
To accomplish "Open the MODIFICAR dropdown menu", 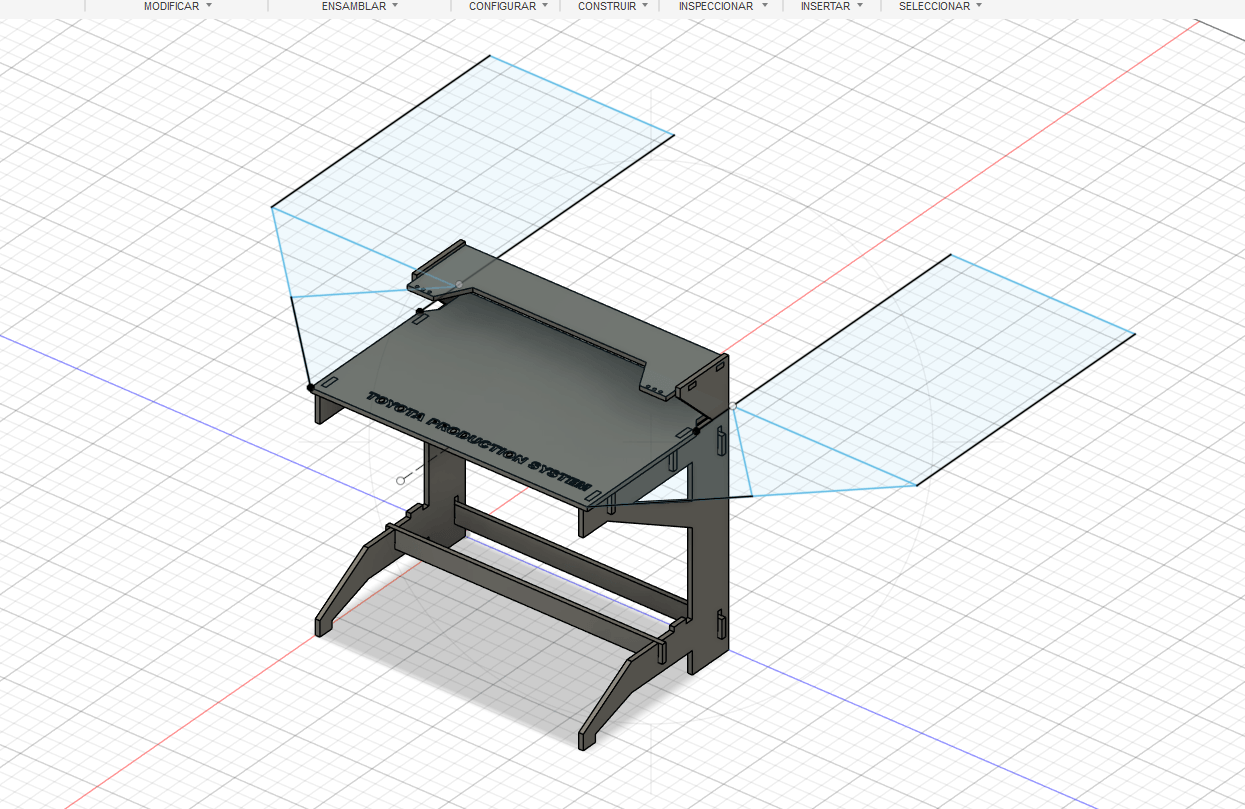I will point(177,6).
